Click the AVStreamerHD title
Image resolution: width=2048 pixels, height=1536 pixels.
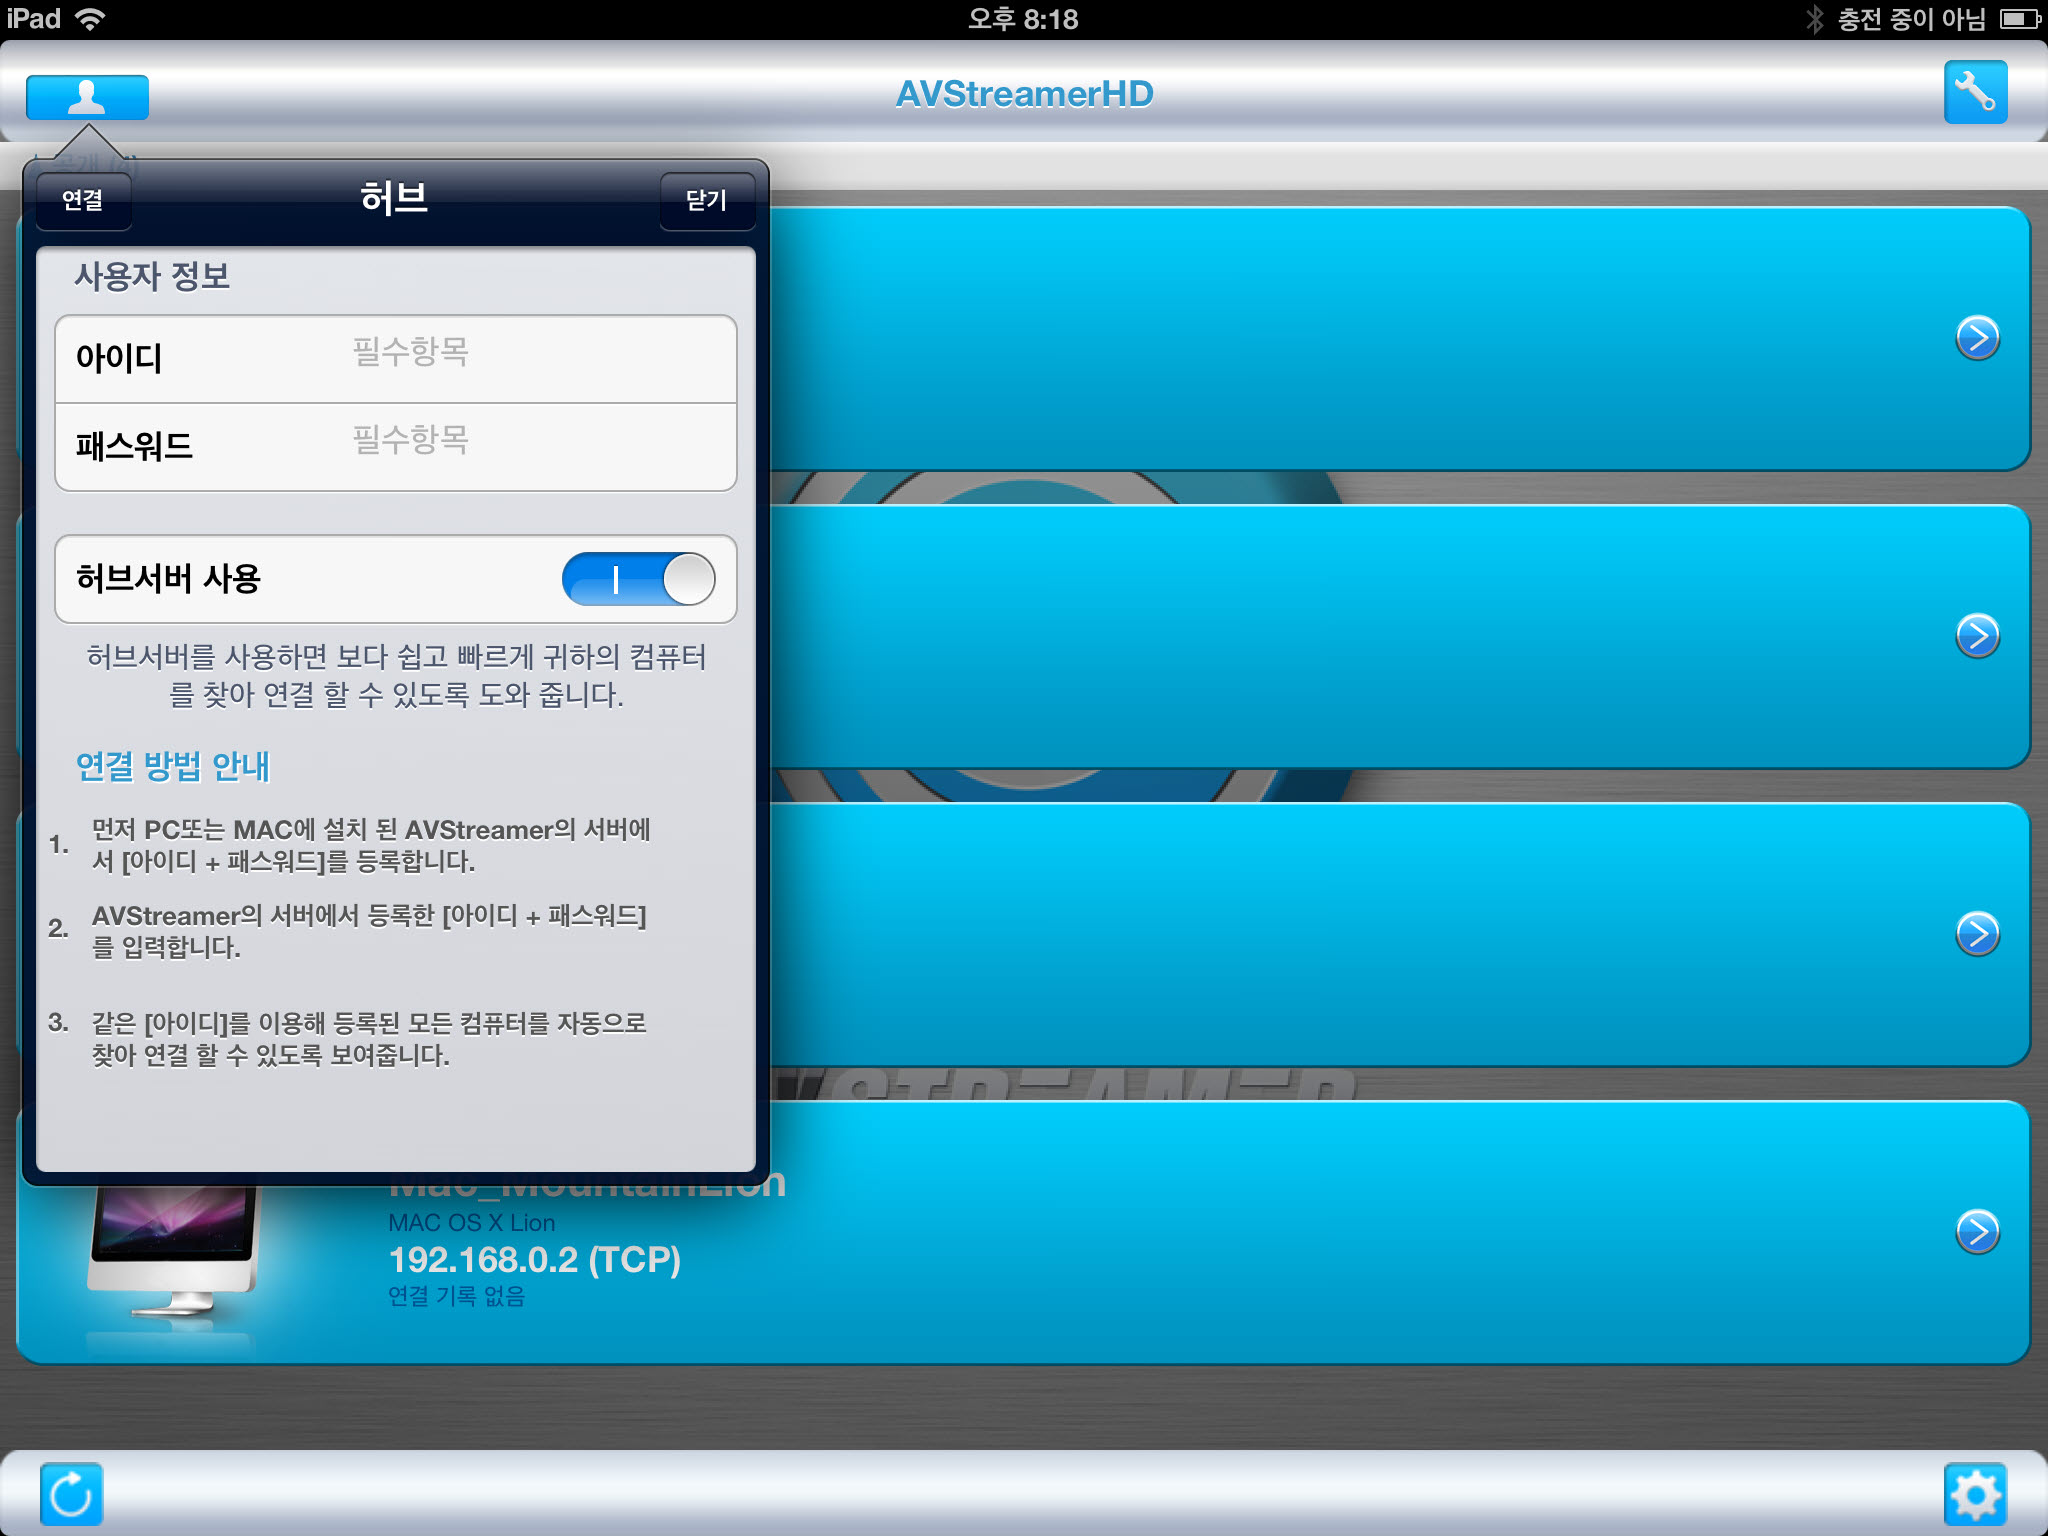[1024, 93]
